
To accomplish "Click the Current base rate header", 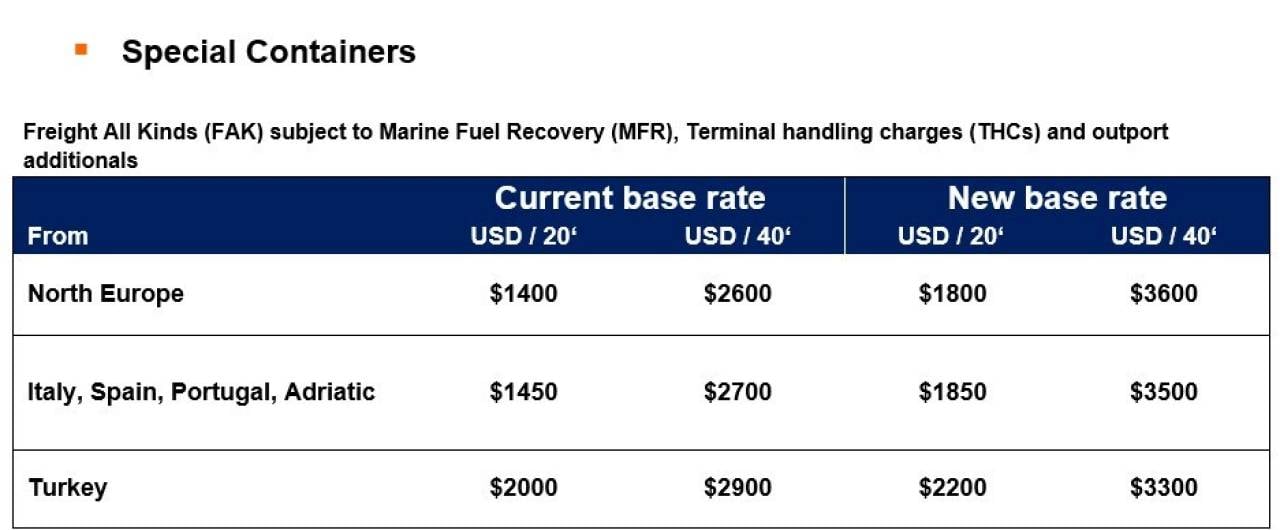I will (x=630, y=198).
